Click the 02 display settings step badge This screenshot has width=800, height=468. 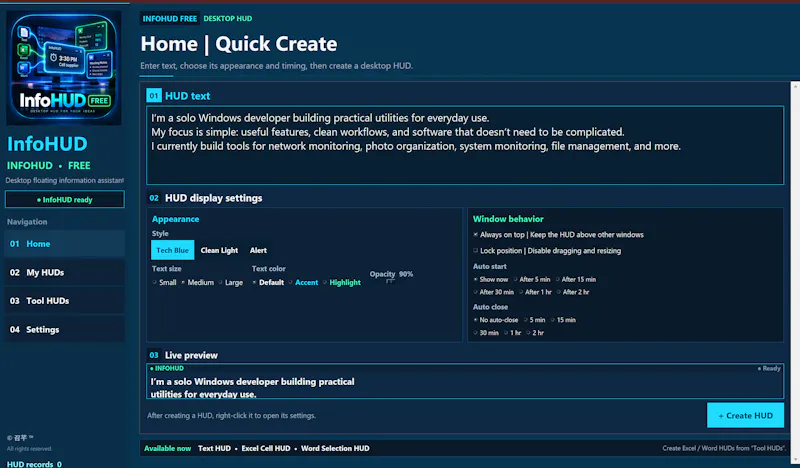(x=154, y=198)
